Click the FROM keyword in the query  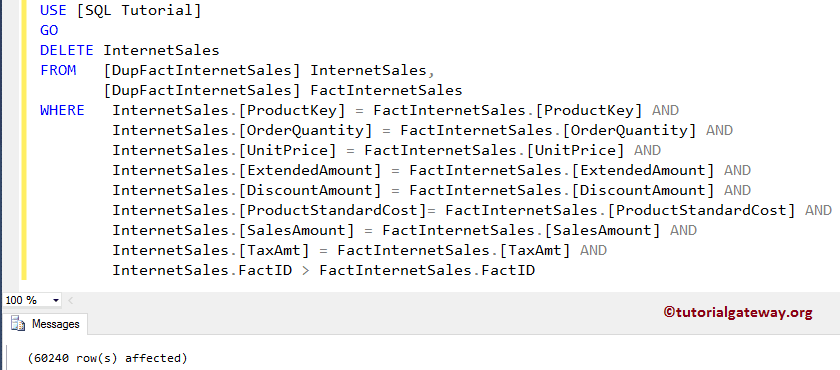pyautogui.click(x=58, y=70)
